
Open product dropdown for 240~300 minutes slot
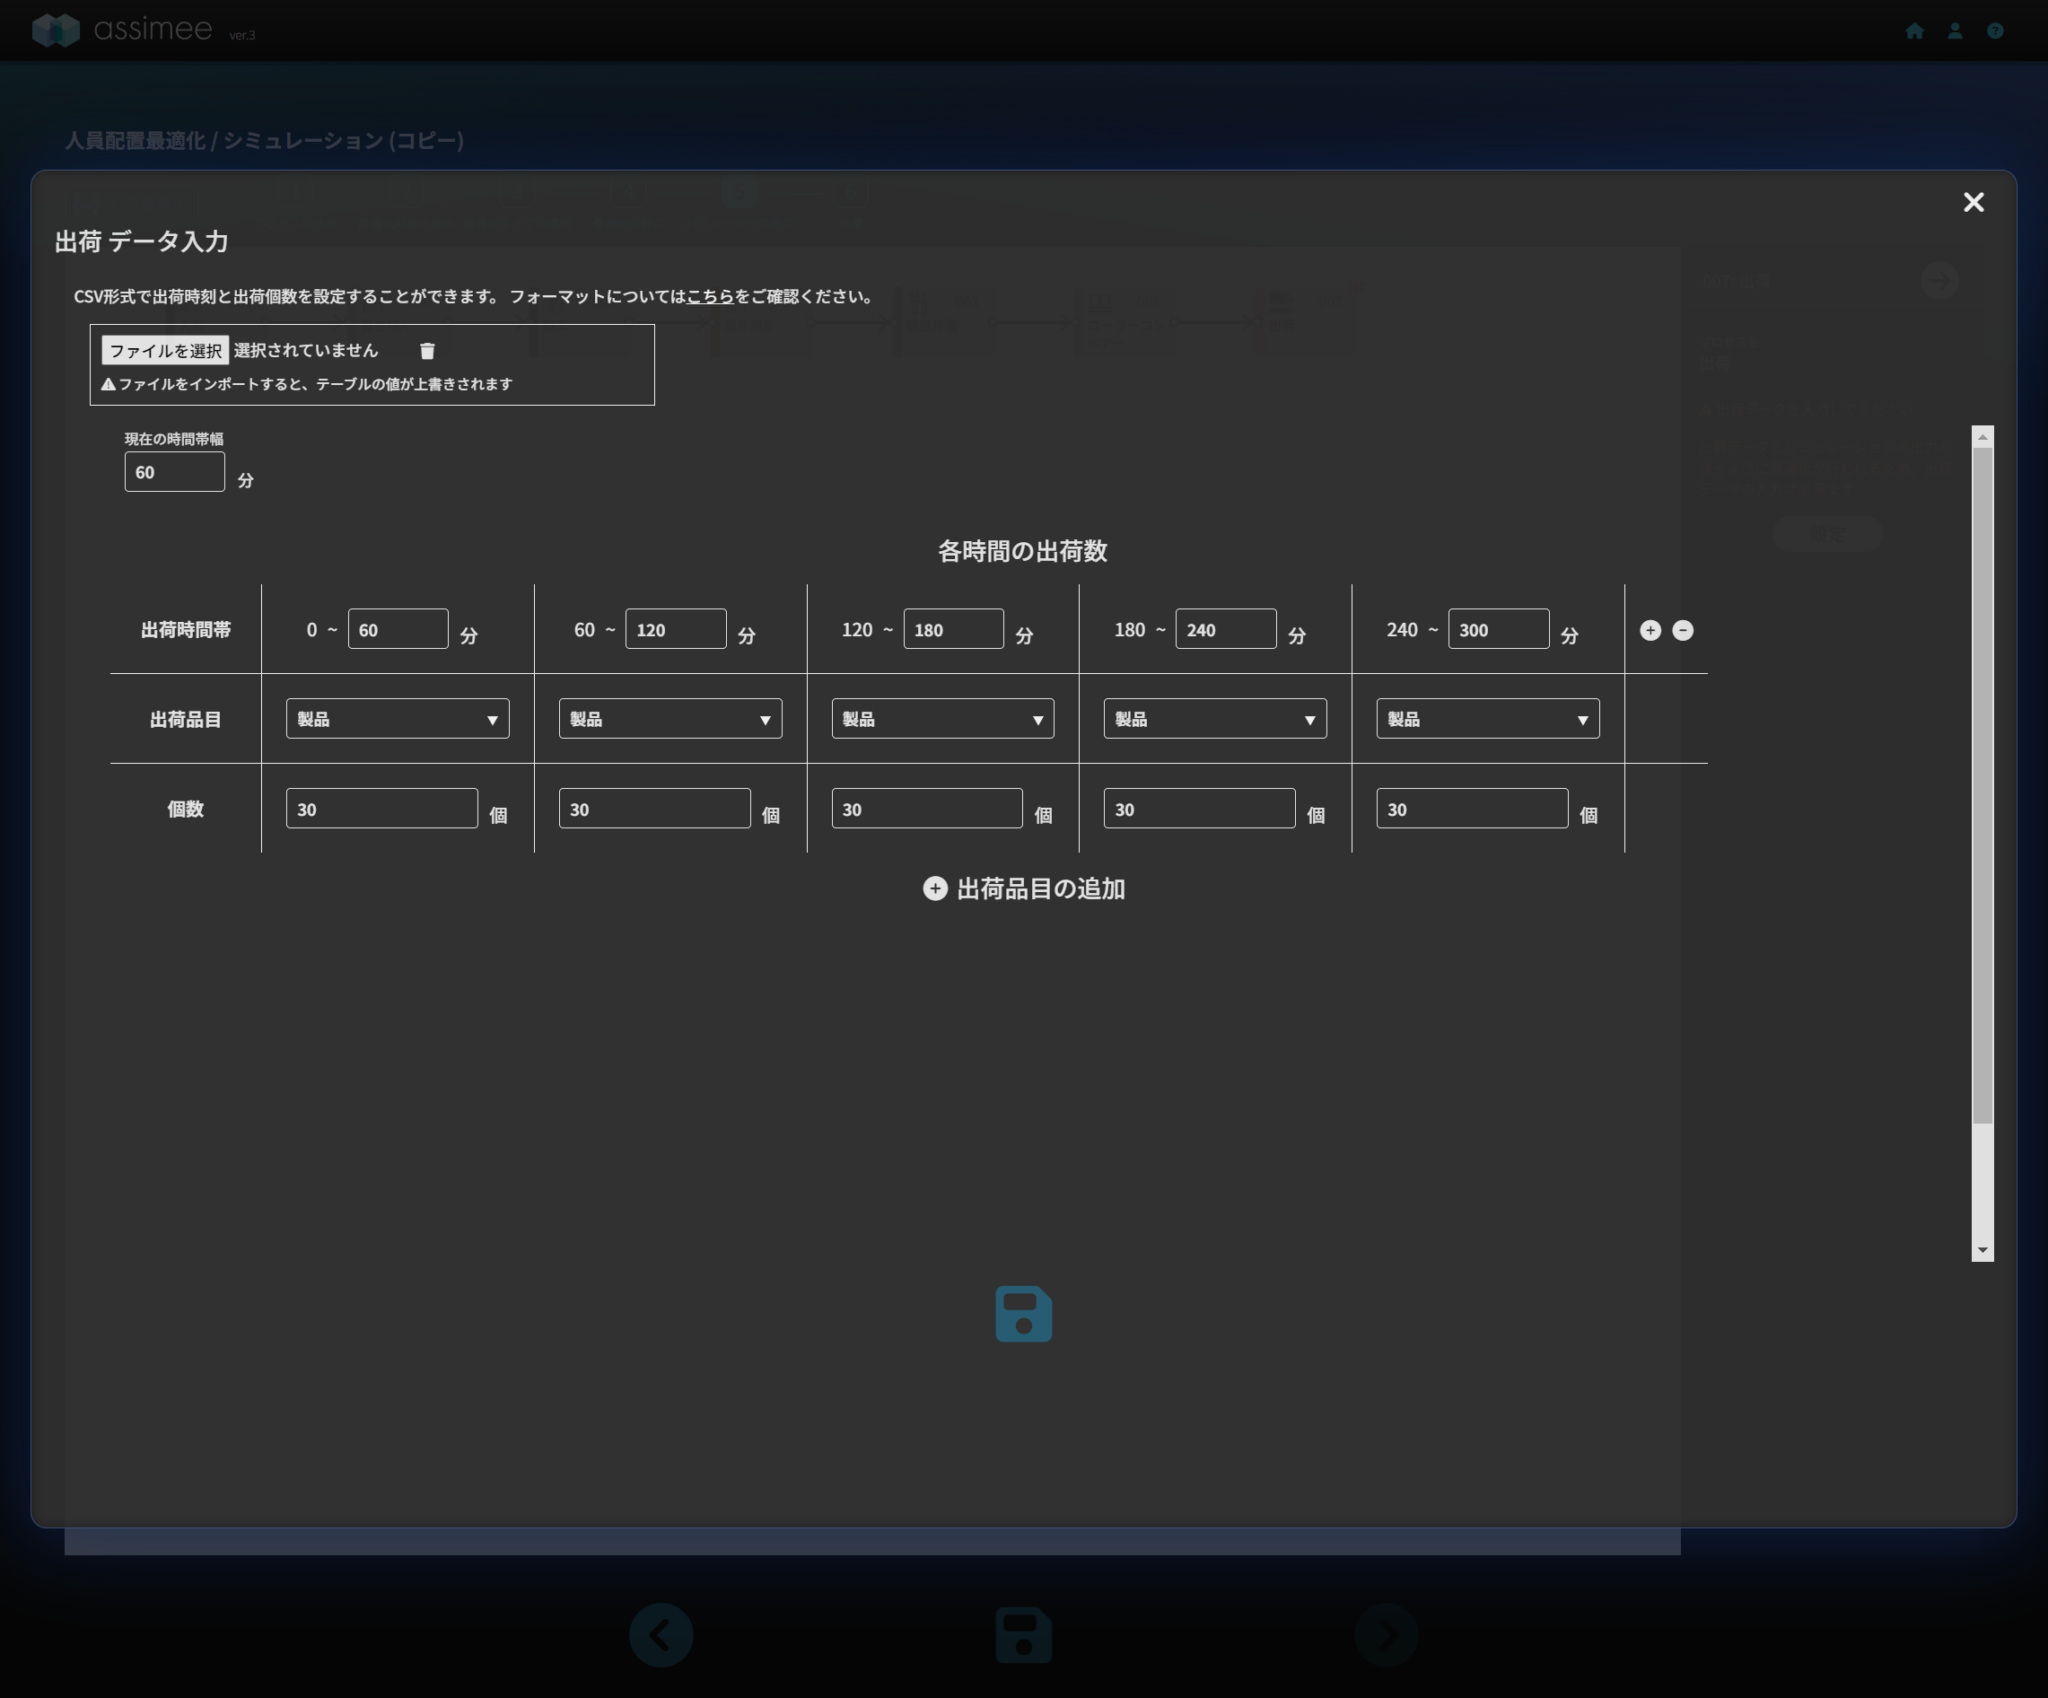(1487, 719)
